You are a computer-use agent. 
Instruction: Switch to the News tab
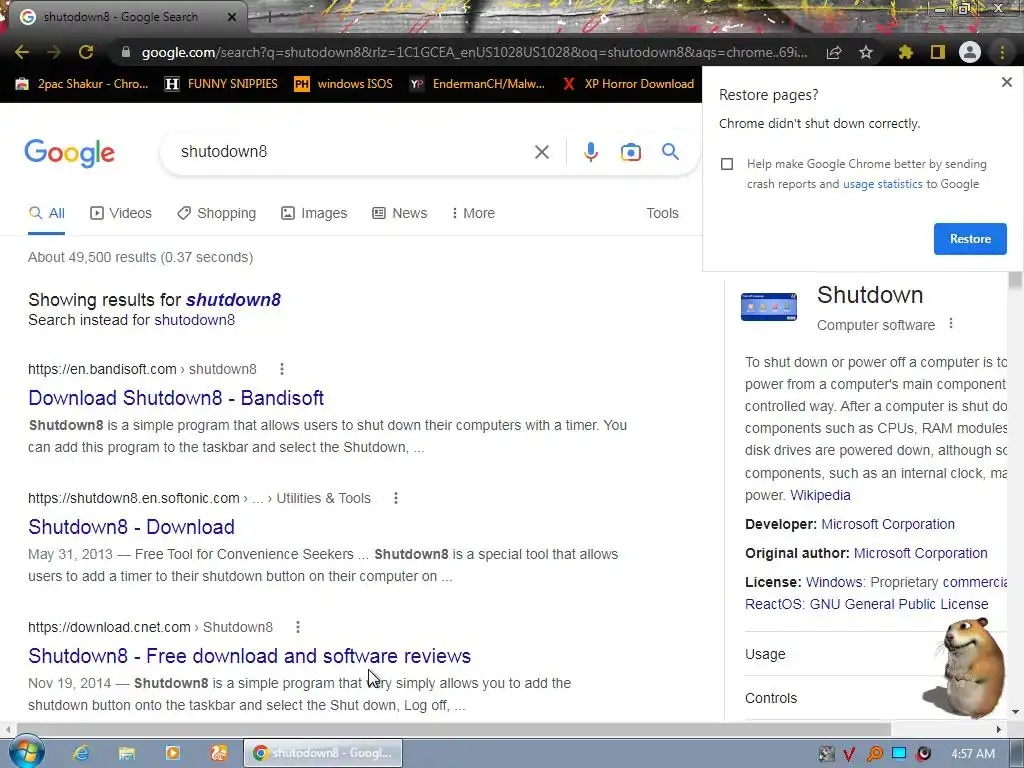coord(399,214)
